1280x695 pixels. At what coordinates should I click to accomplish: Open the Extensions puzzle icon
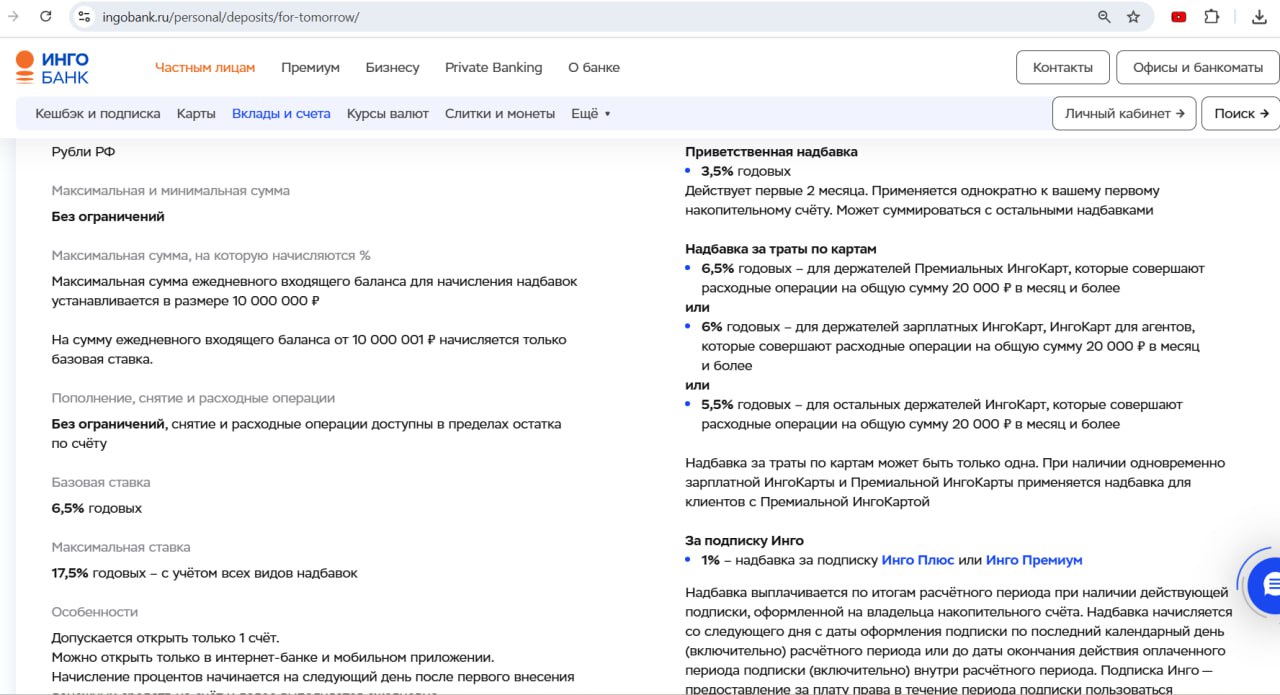coord(1211,17)
